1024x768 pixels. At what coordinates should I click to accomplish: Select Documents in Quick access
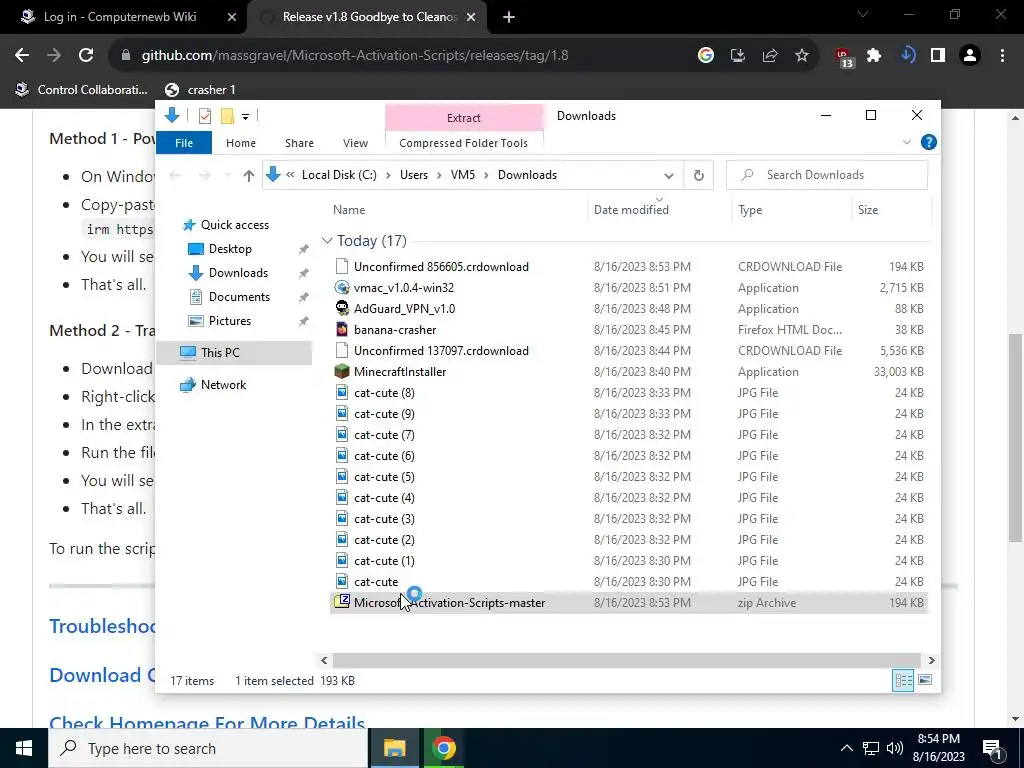(239, 296)
